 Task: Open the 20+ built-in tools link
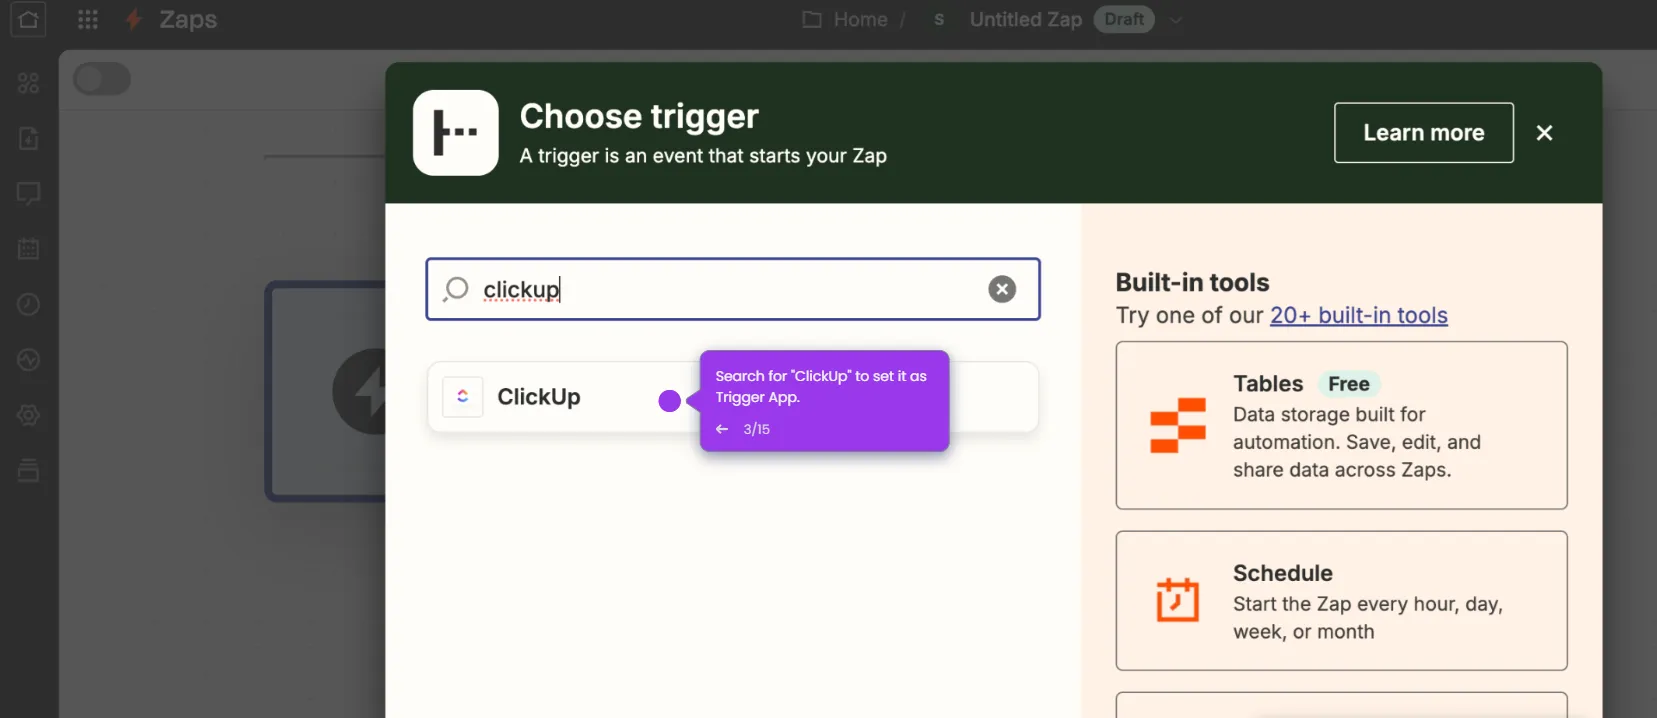point(1358,316)
